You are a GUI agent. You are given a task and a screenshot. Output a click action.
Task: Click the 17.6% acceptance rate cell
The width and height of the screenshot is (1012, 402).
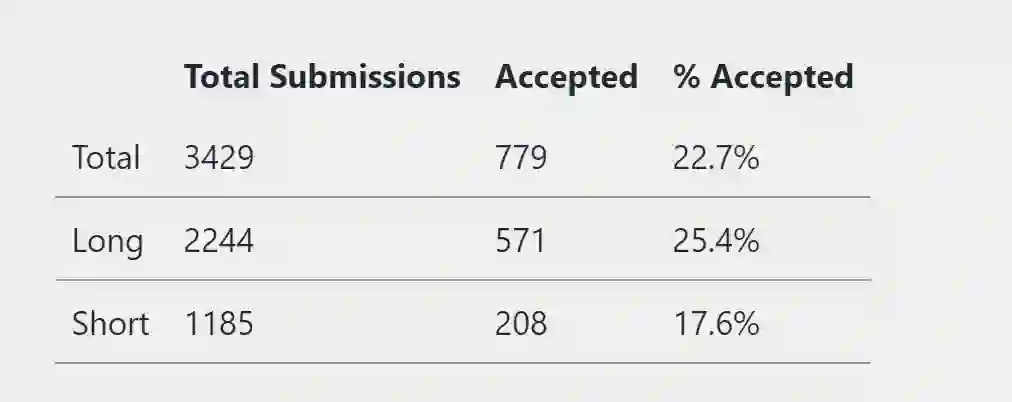716,324
